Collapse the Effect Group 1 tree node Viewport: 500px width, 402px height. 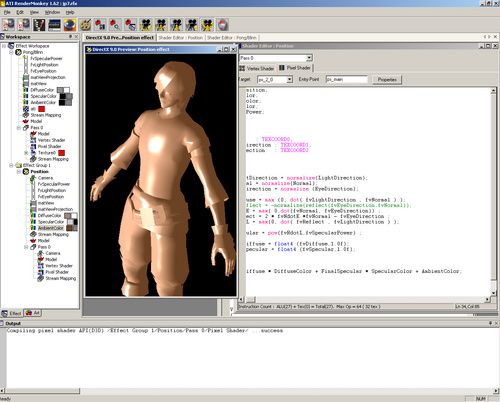(x=11, y=165)
